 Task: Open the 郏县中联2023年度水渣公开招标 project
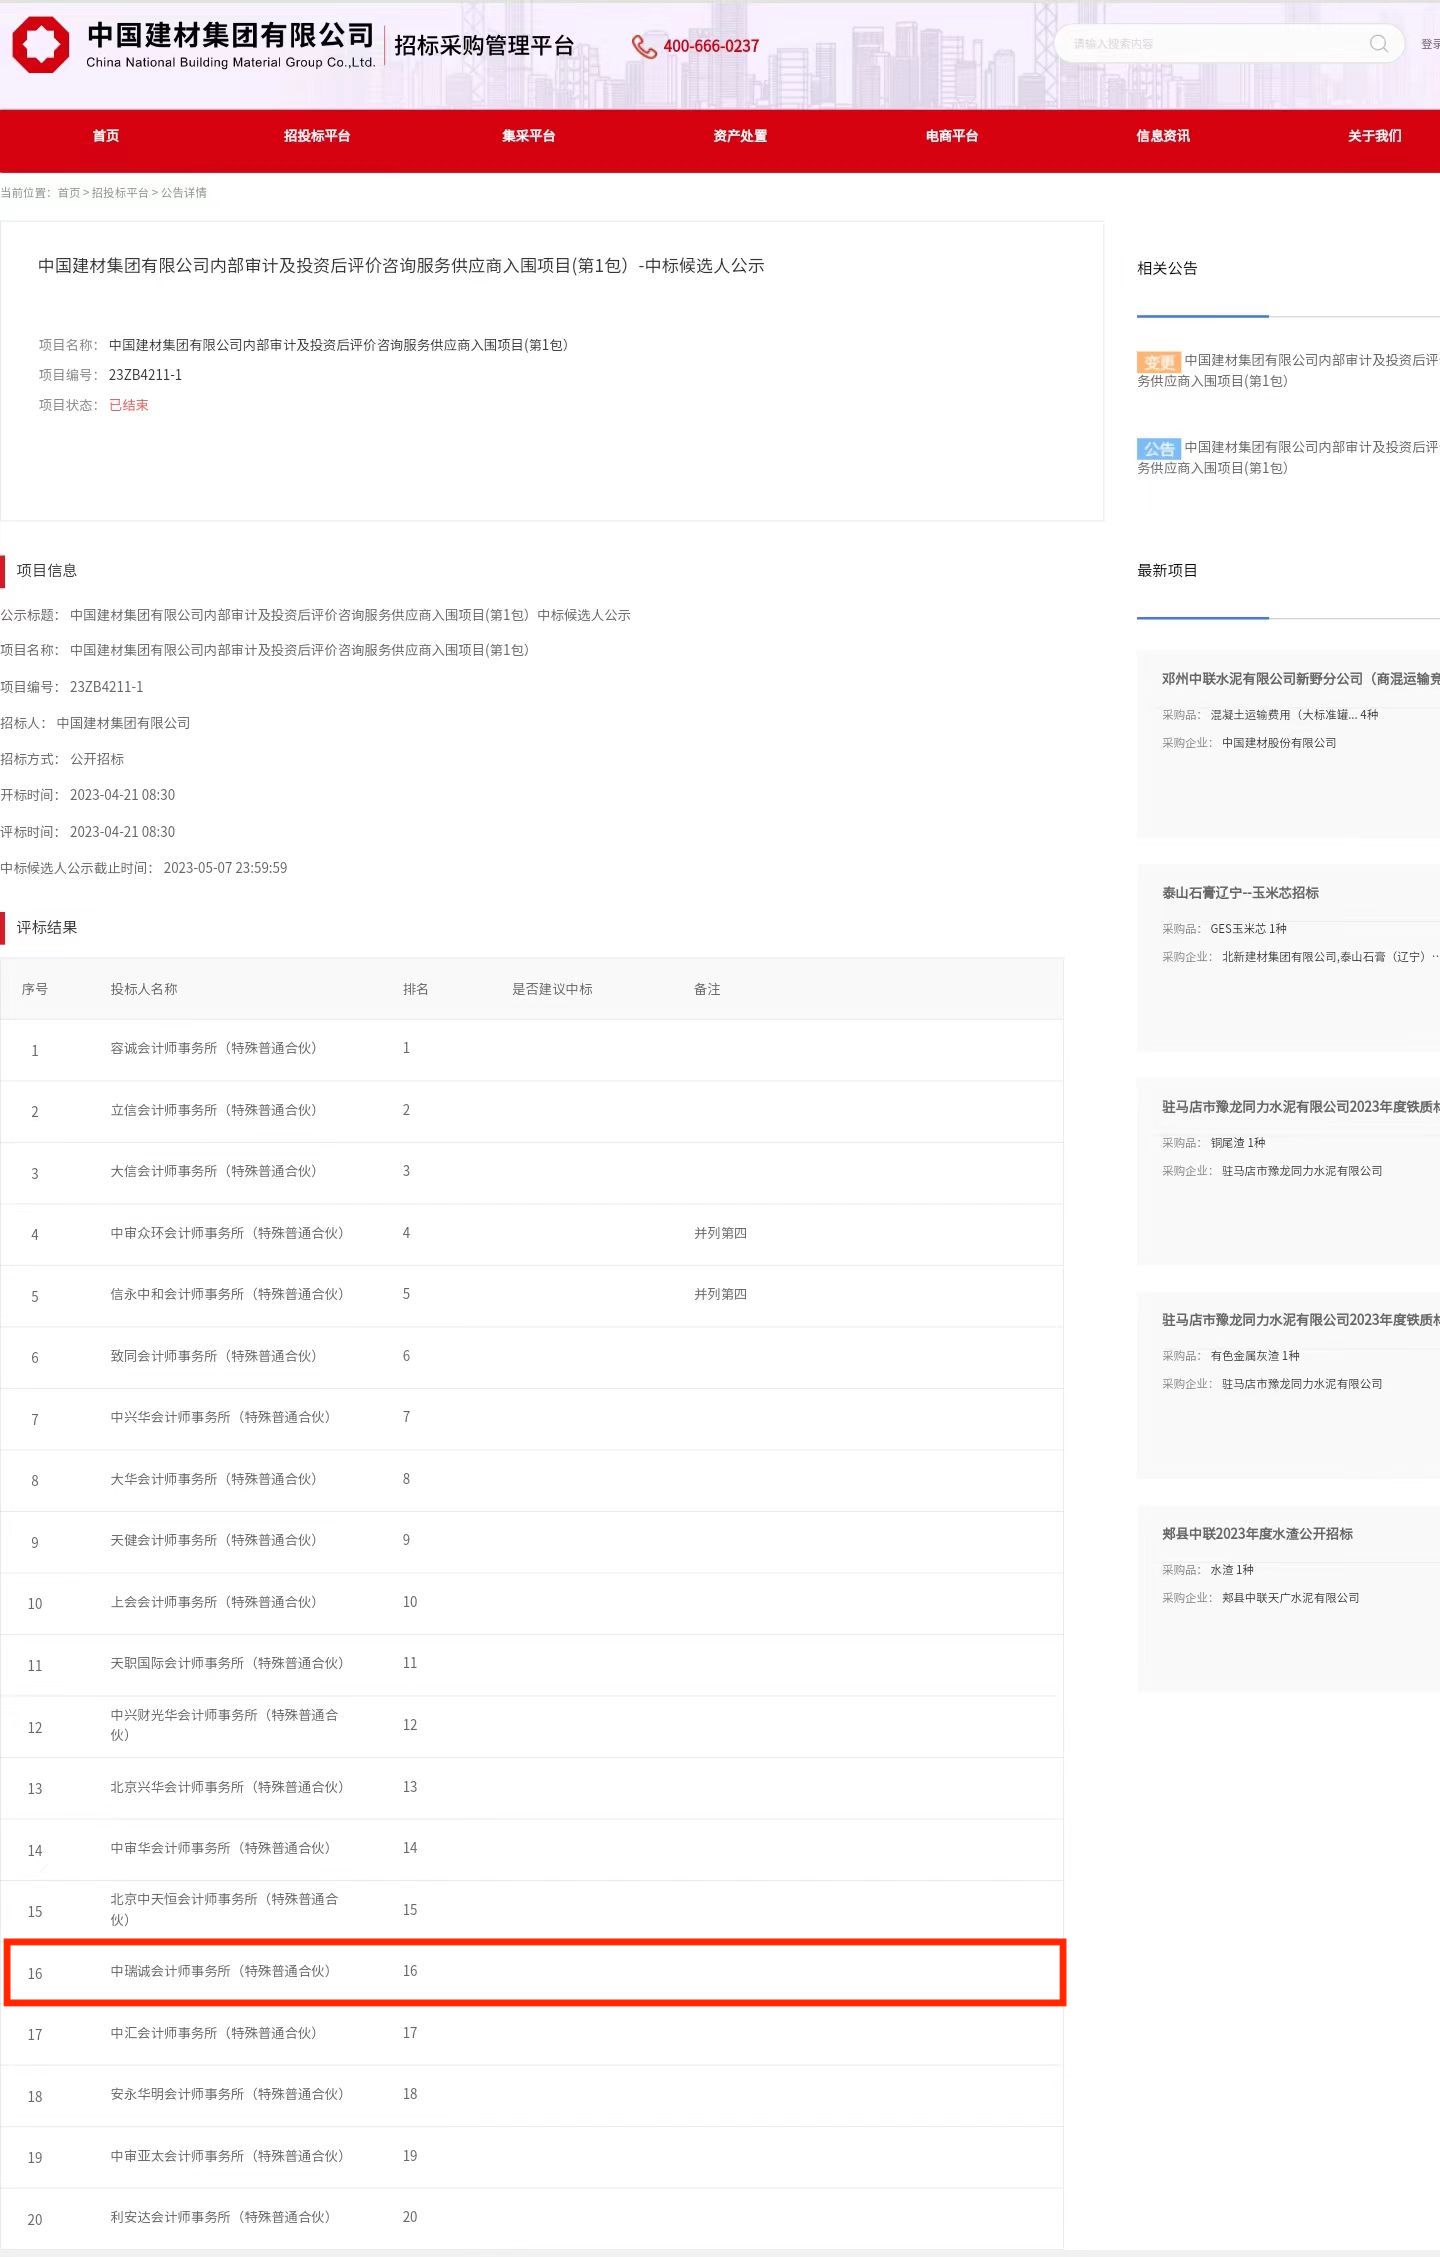(x=1288, y=1599)
